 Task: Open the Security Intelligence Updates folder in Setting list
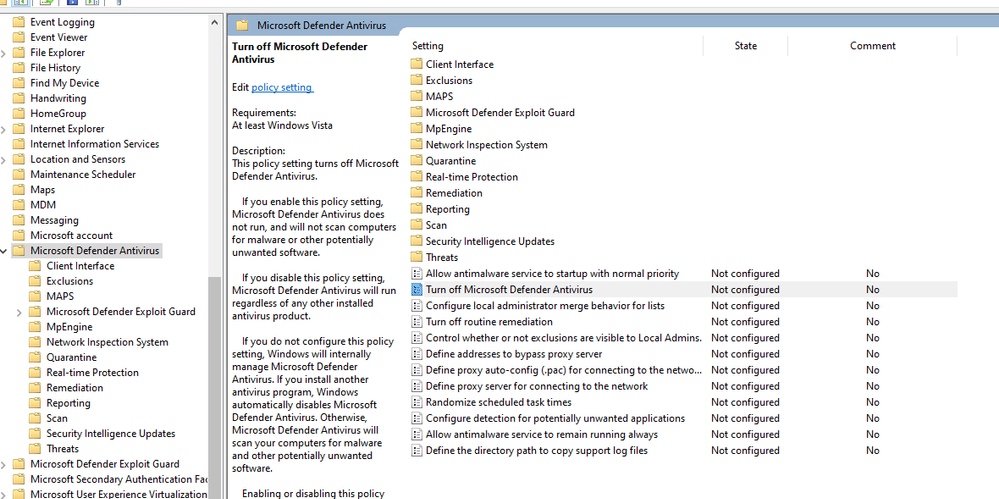[490, 241]
